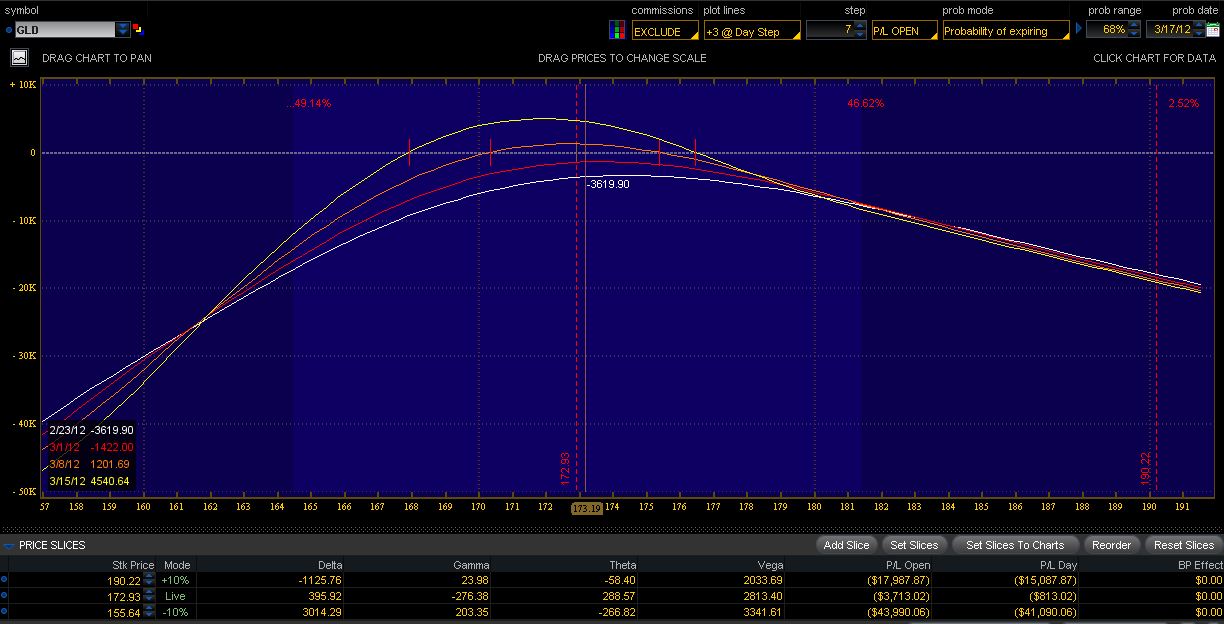Click the 395.92 Delta cell
Image resolution: width=1224 pixels, height=624 pixels.
(325, 595)
